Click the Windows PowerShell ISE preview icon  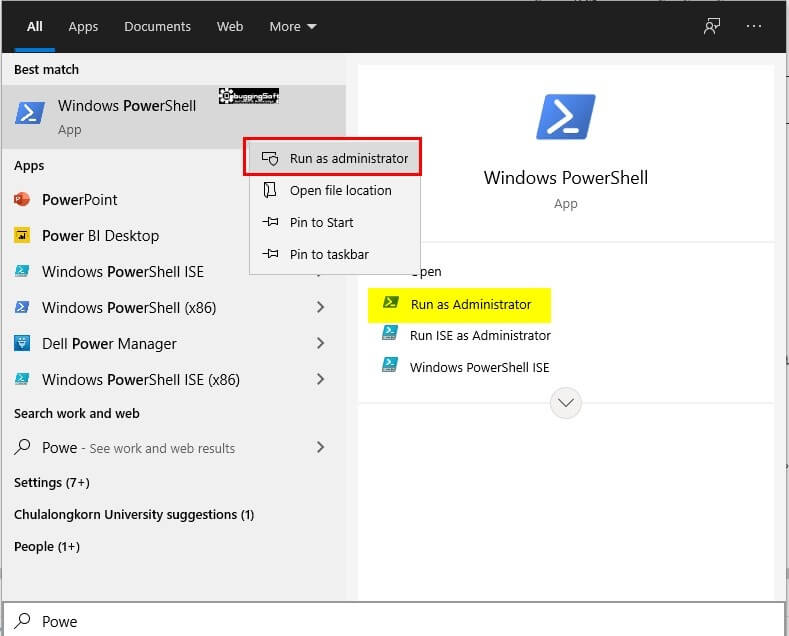[x=390, y=364]
